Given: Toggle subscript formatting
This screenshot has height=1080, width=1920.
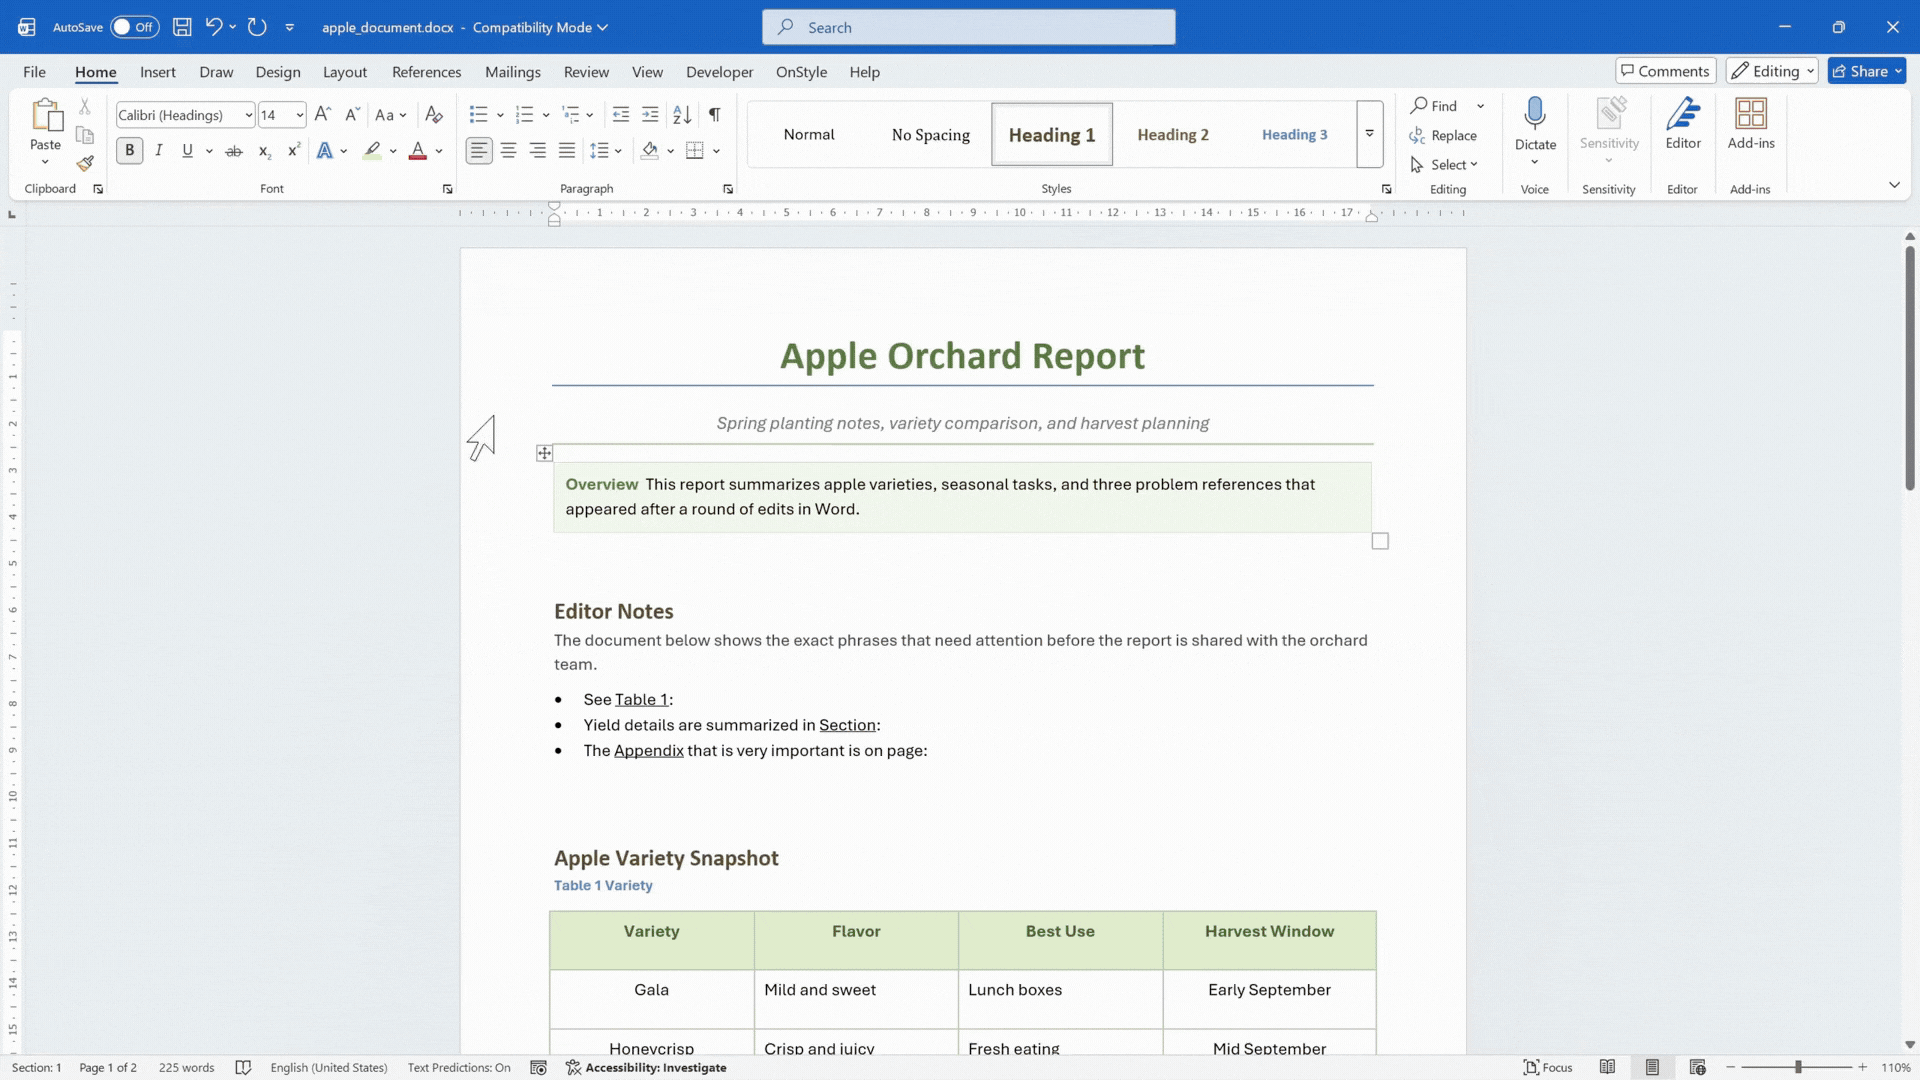Looking at the screenshot, I should 264,151.
